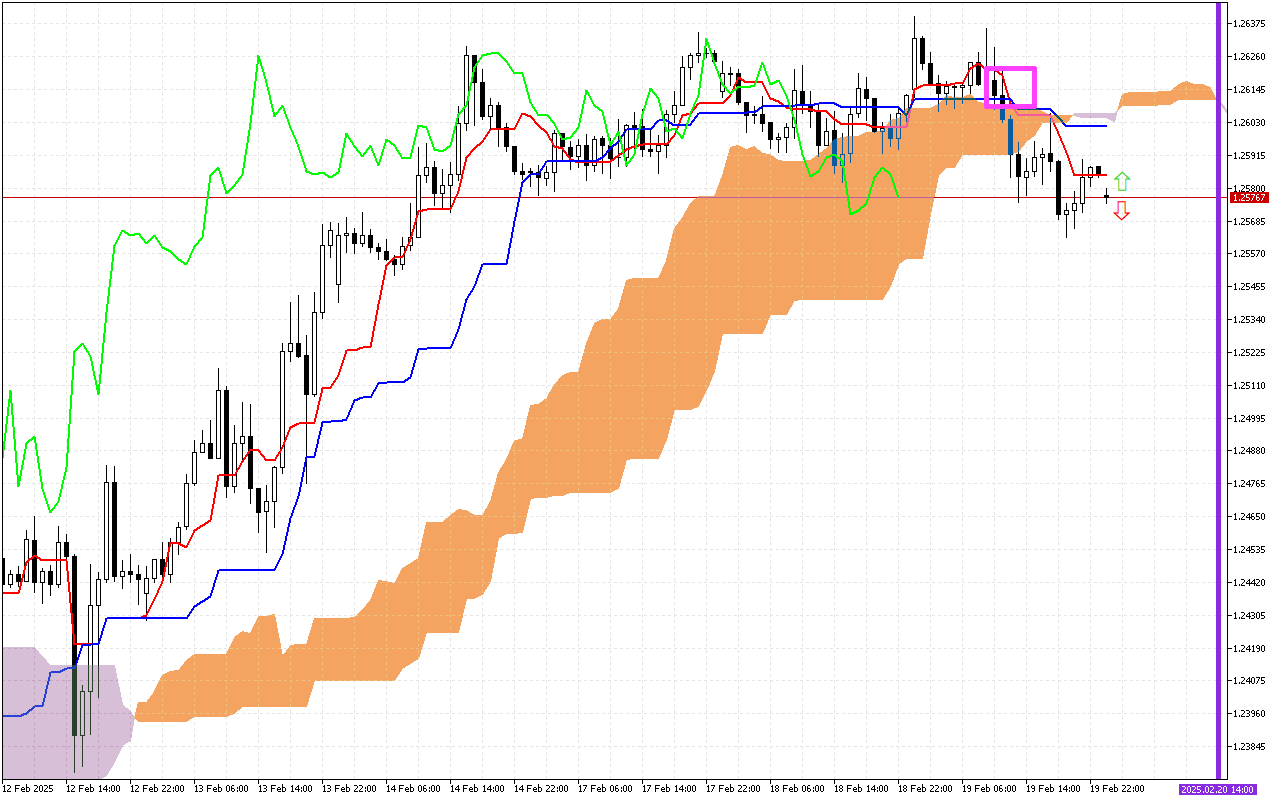This screenshot has width=1280, height=800.
Task: Select the 19 Feb 14:00 time label
Action: pos(1053,789)
